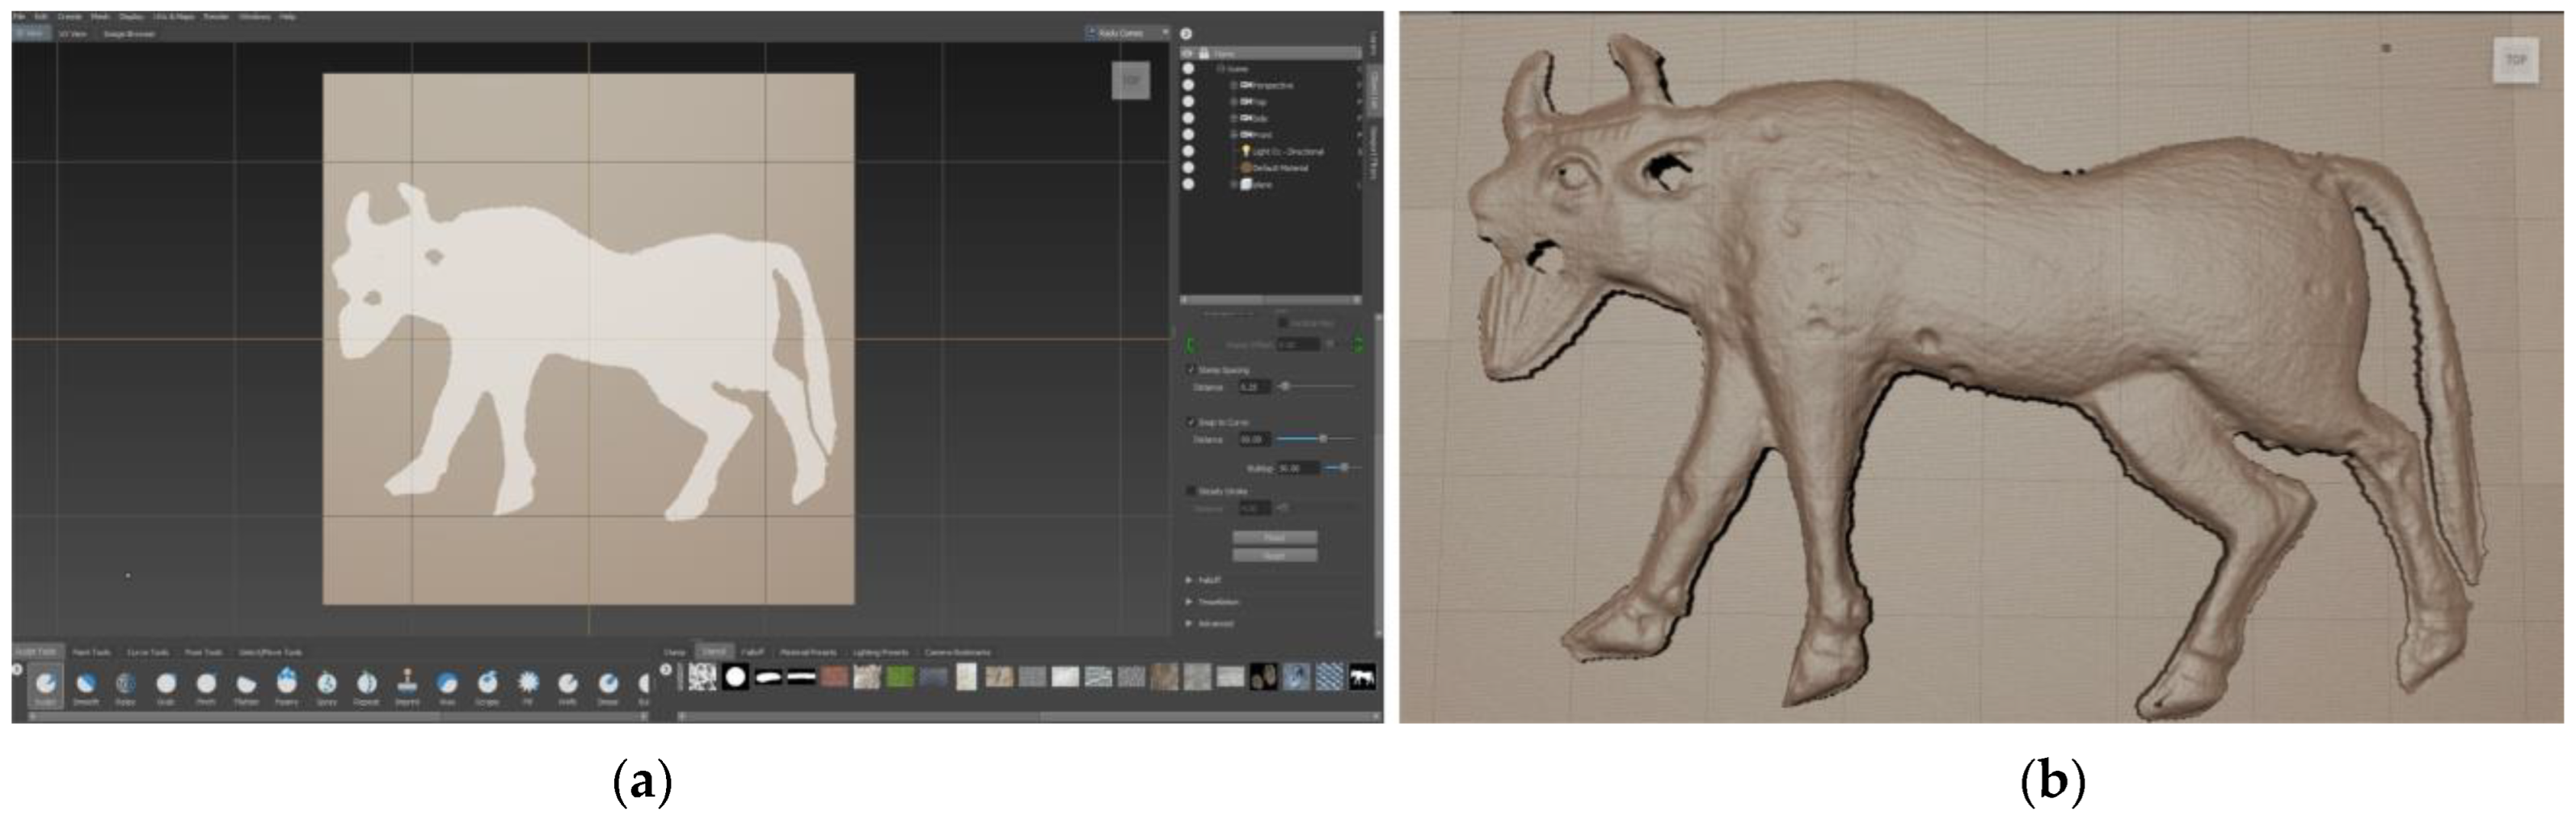The image size is (2576, 816).
Task: Activate the Imprint stamp tool
Action: (407, 684)
